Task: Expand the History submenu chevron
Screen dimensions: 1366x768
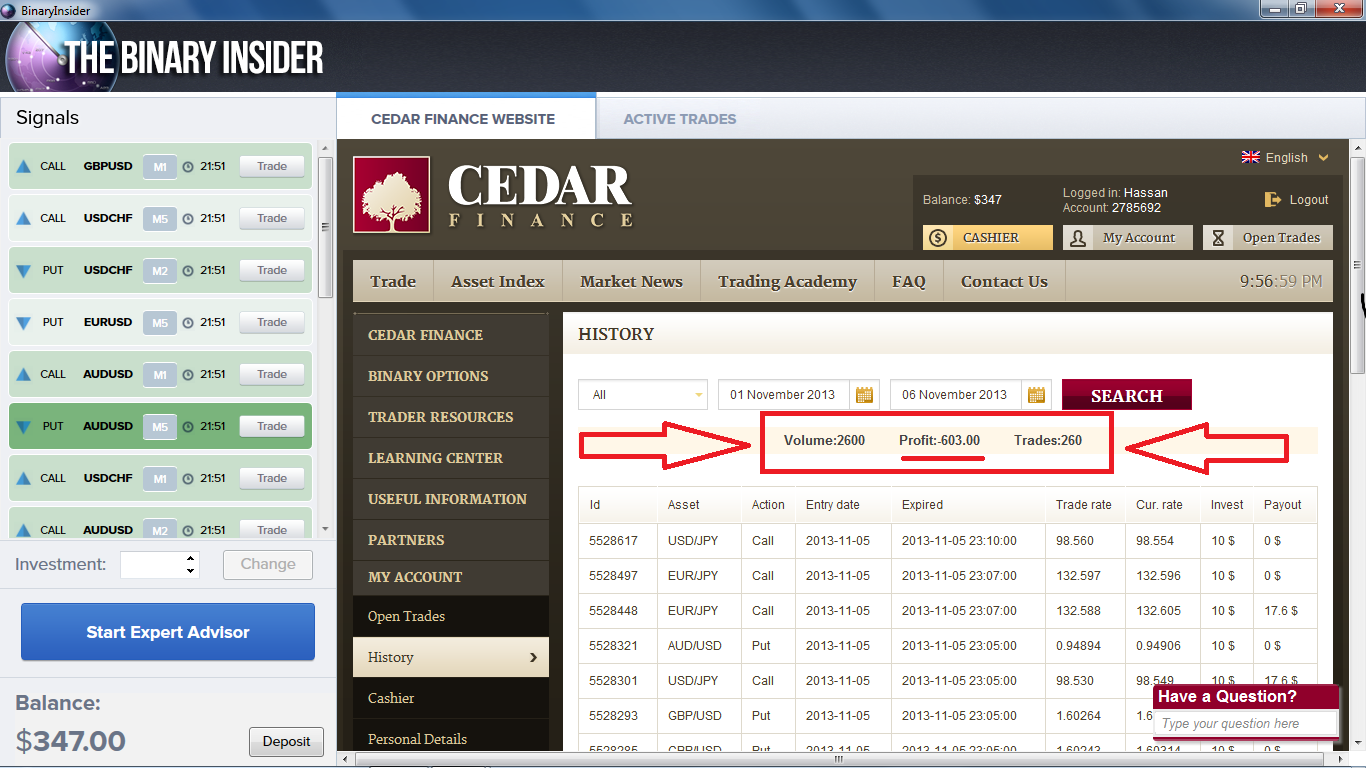Action: coord(533,657)
